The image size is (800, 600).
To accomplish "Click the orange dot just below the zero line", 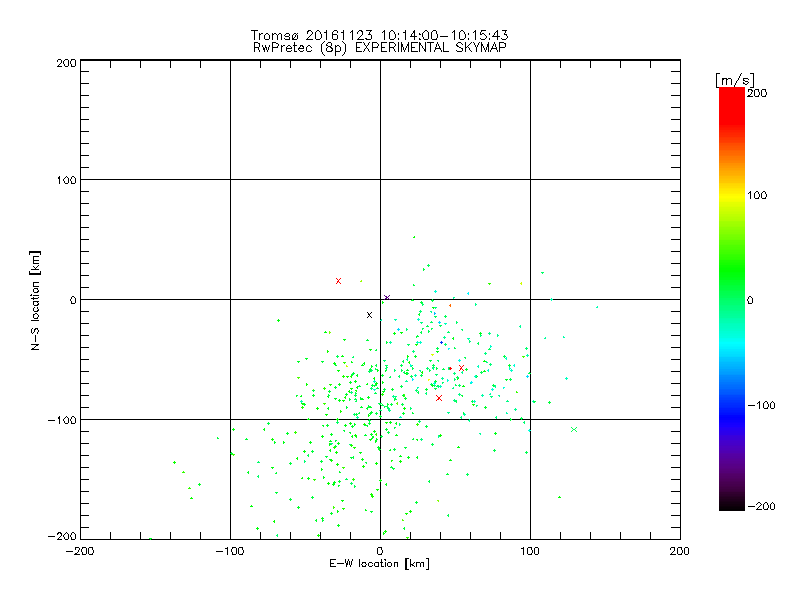I will pos(449,306).
